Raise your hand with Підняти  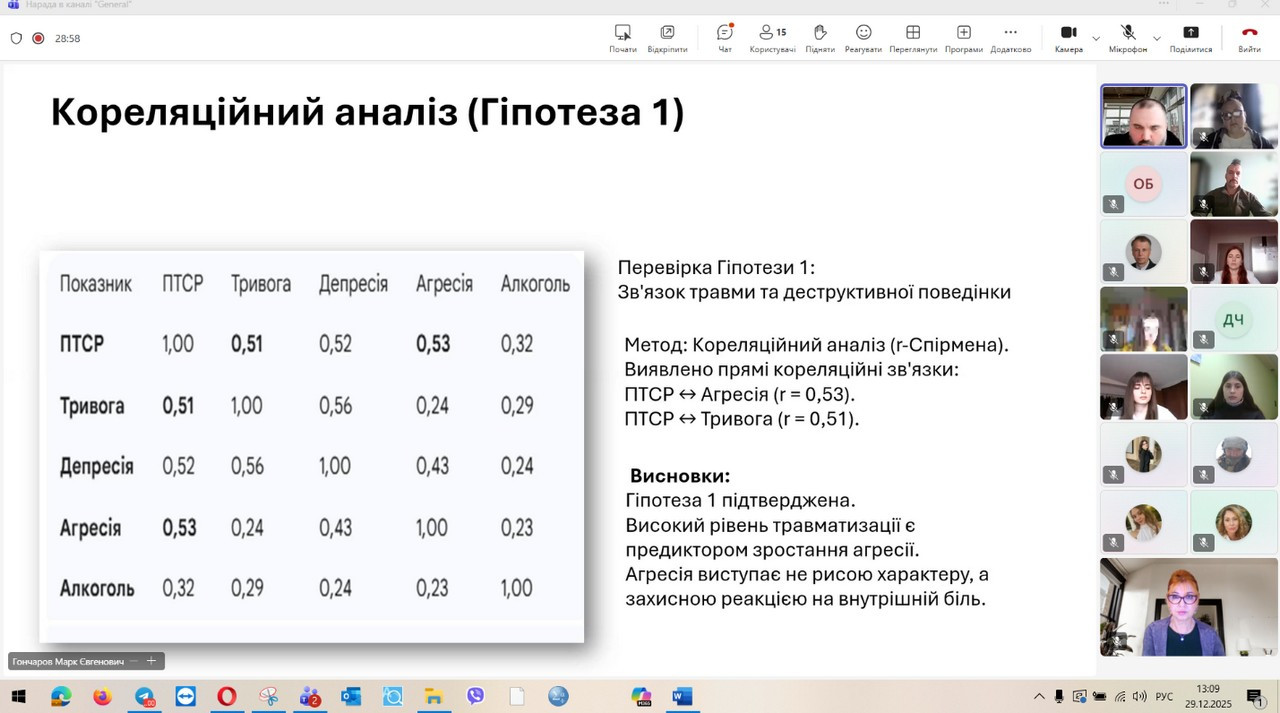(820, 38)
